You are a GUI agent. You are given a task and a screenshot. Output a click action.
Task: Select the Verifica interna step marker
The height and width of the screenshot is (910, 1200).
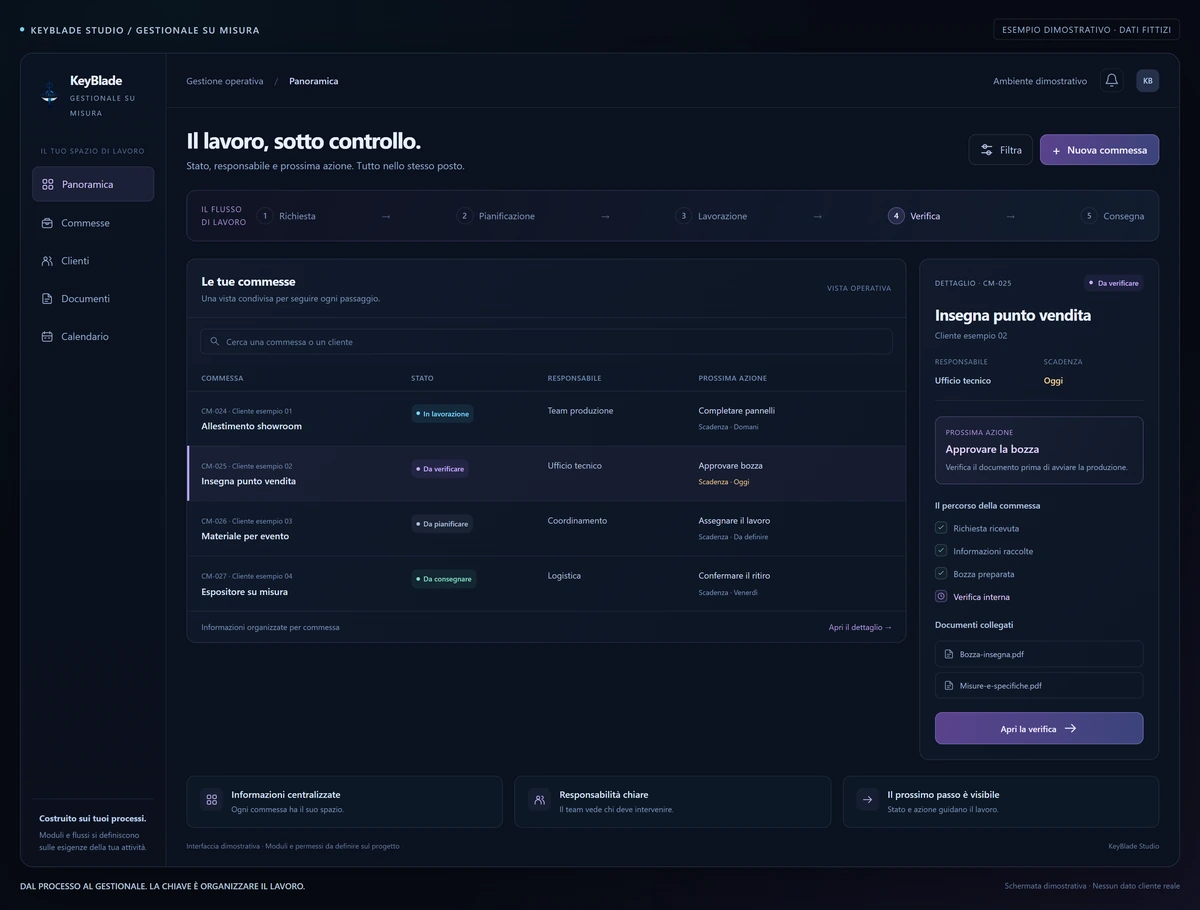[x=941, y=597]
